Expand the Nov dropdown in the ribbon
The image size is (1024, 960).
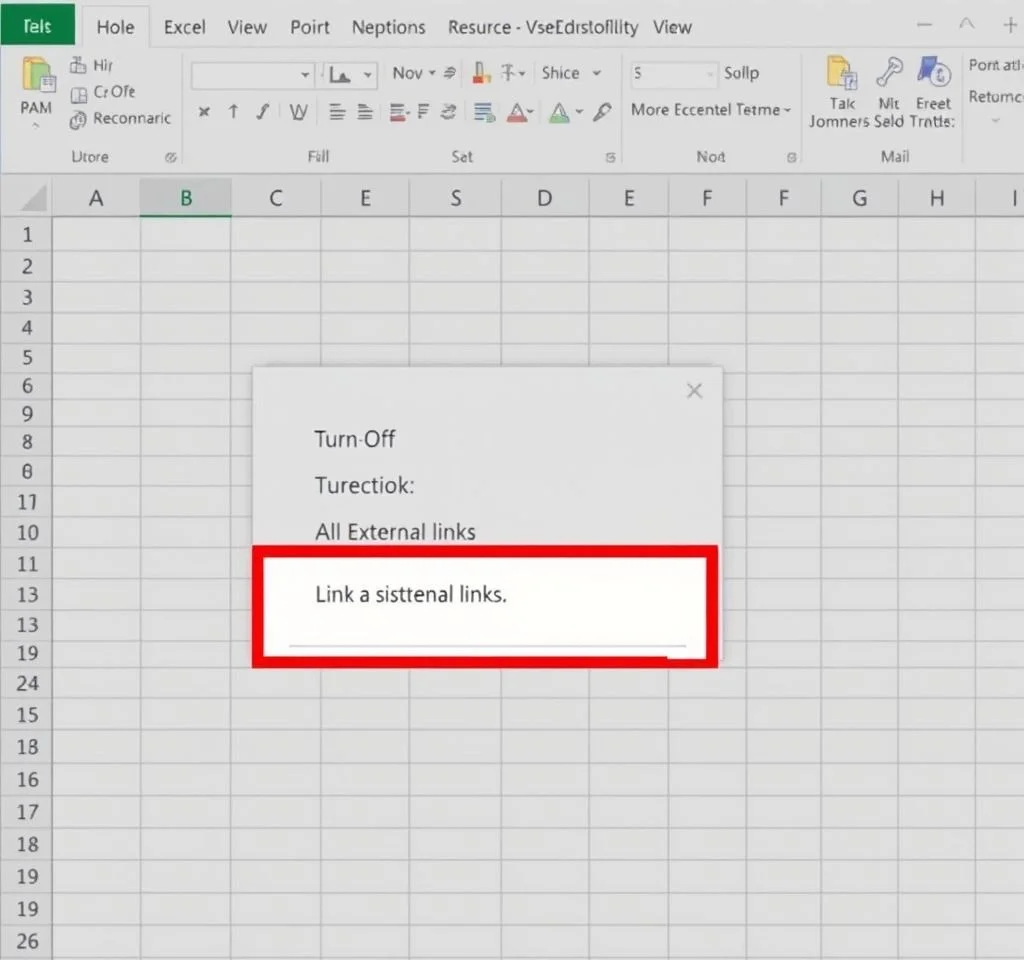432,73
